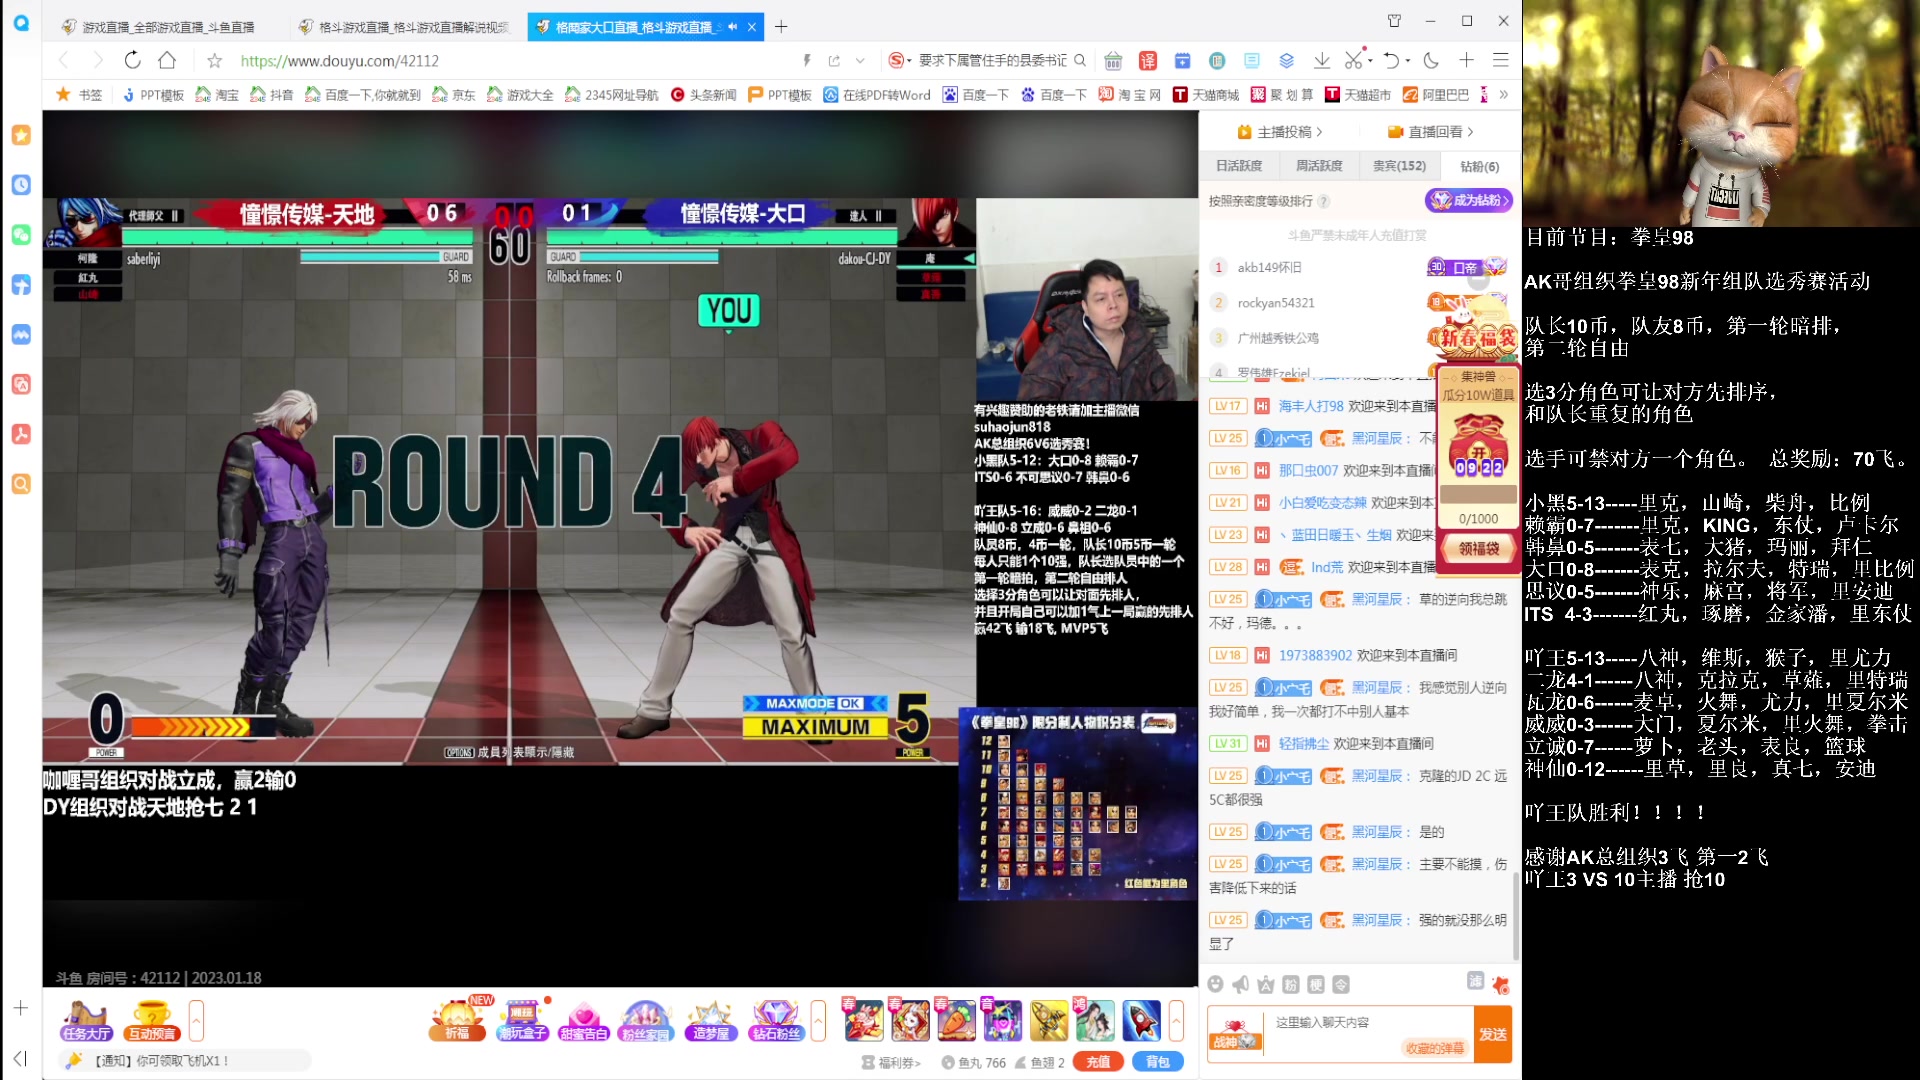
Task: Click the yellow star sidebar icon
Action: [x=21, y=135]
